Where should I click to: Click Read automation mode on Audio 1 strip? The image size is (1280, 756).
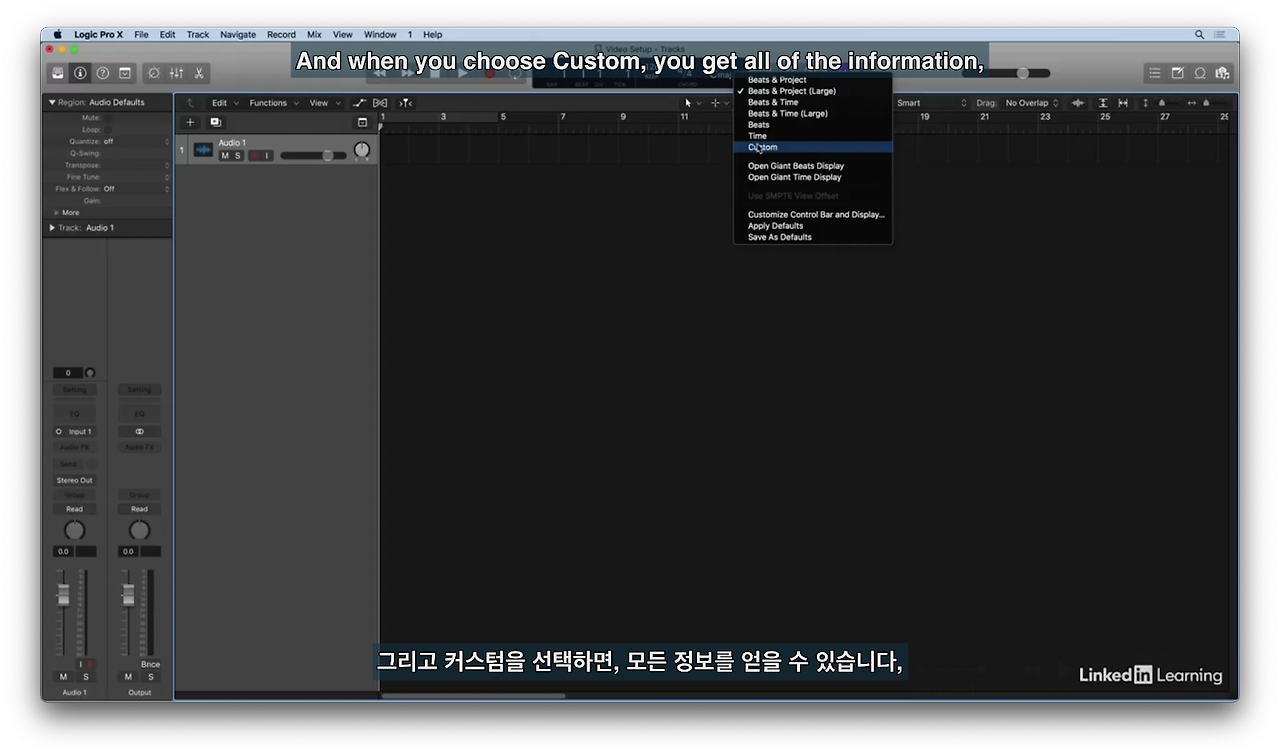pyautogui.click(x=75, y=509)
